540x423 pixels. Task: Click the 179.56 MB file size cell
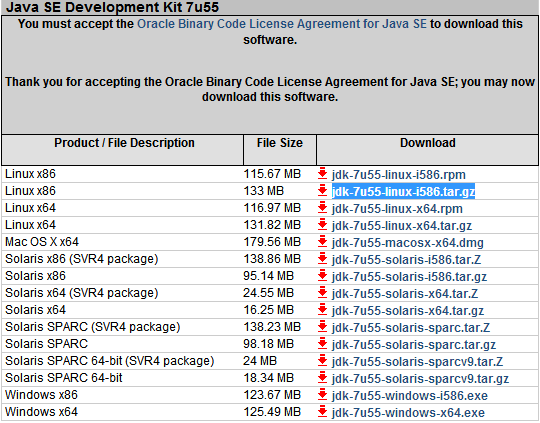(x=272, y=242)
